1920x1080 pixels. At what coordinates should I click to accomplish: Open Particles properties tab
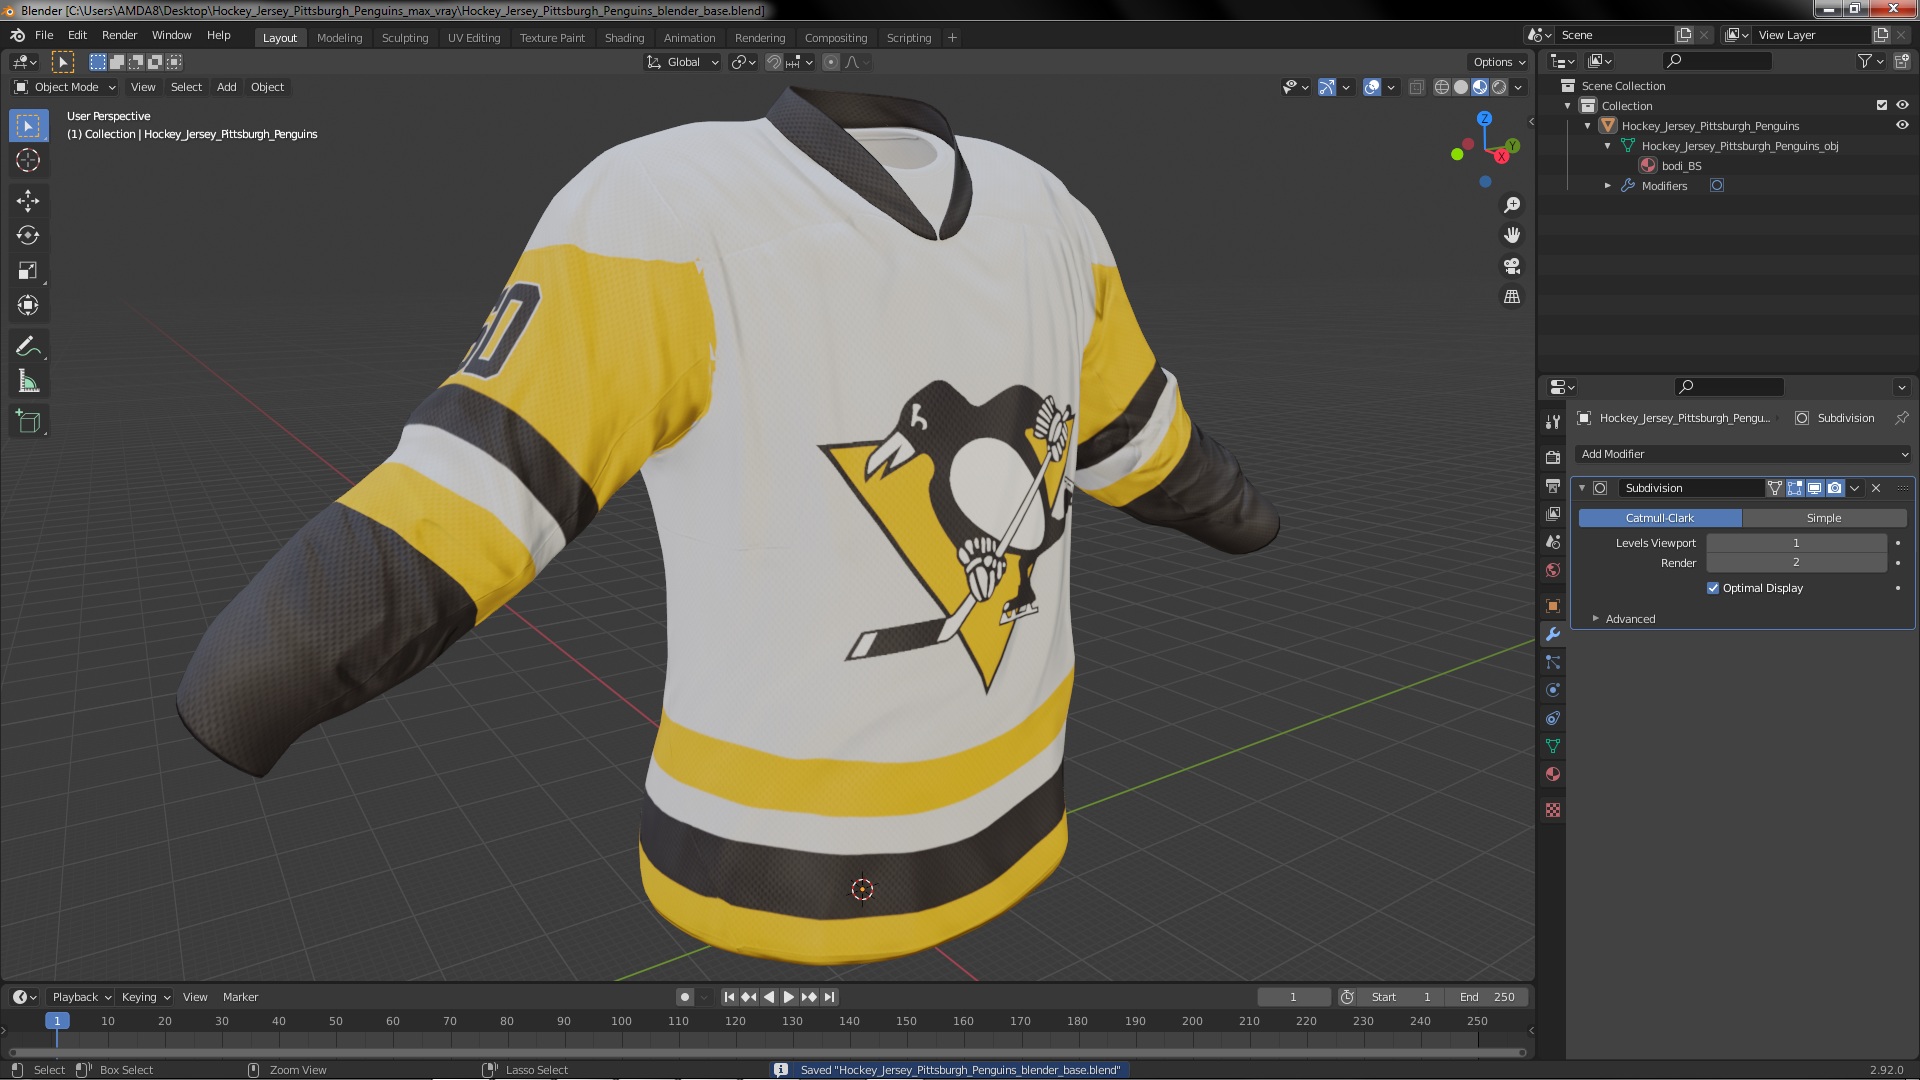click(1553, 662)
